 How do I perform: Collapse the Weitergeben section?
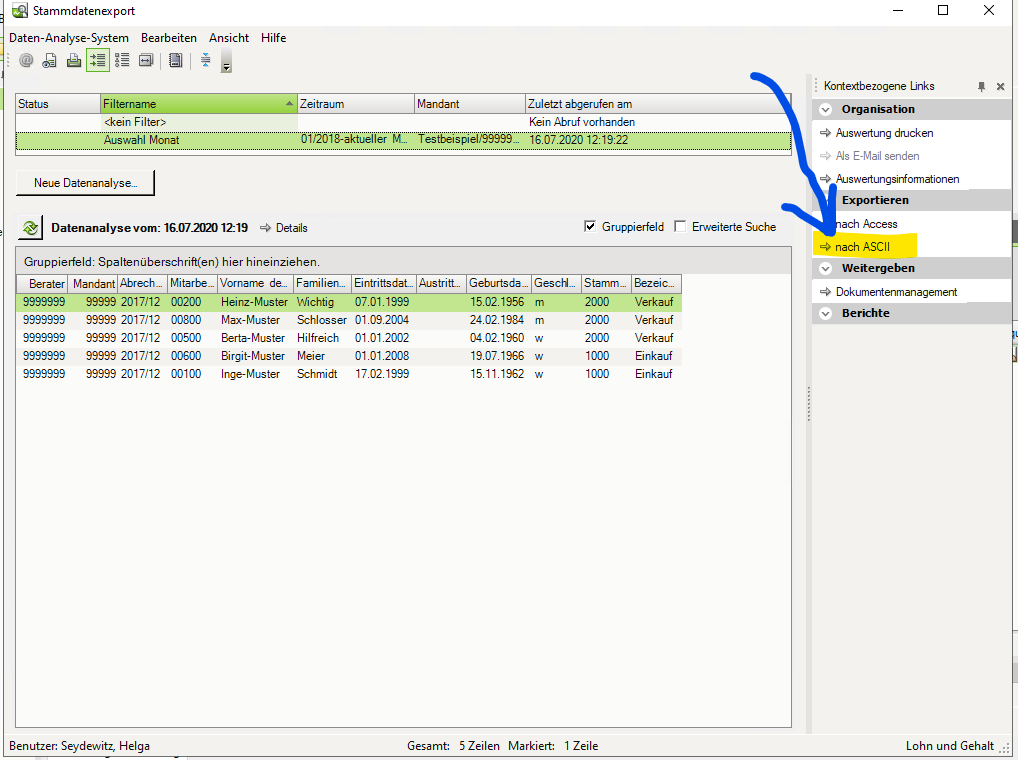point(826,269)
